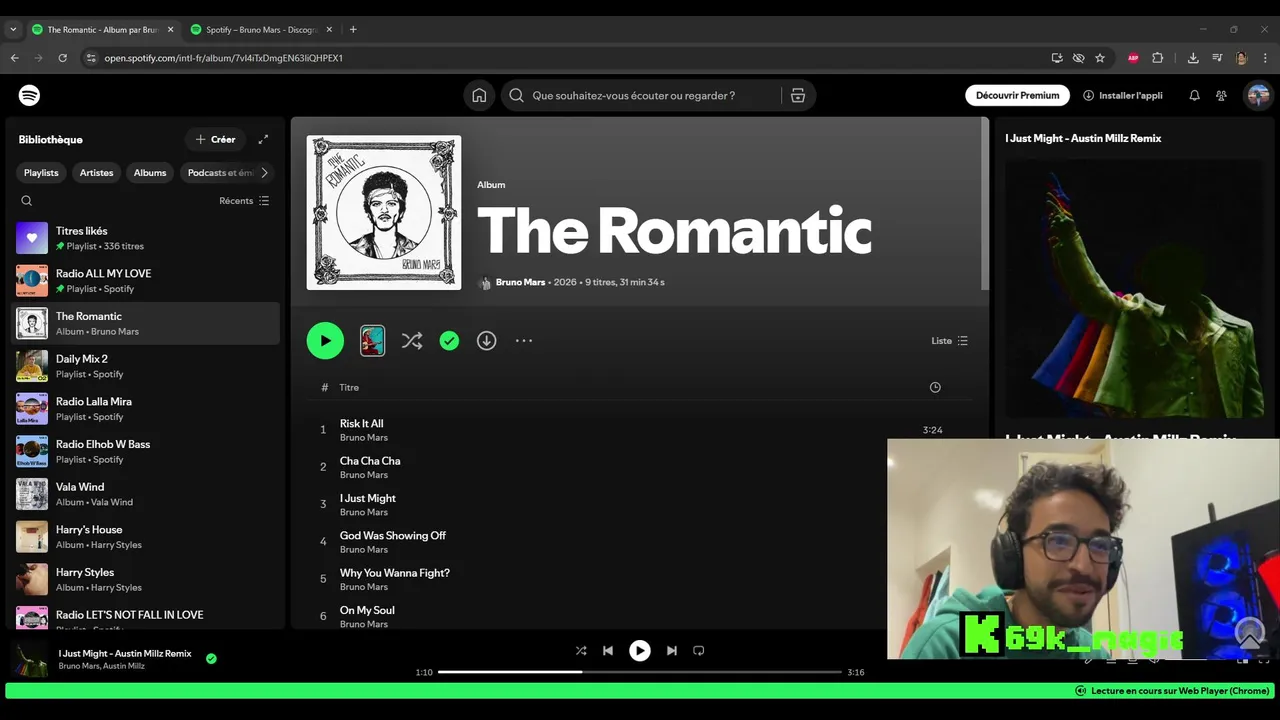Open new browser tab
This screenshot has height=720, width=1280.
353,30
